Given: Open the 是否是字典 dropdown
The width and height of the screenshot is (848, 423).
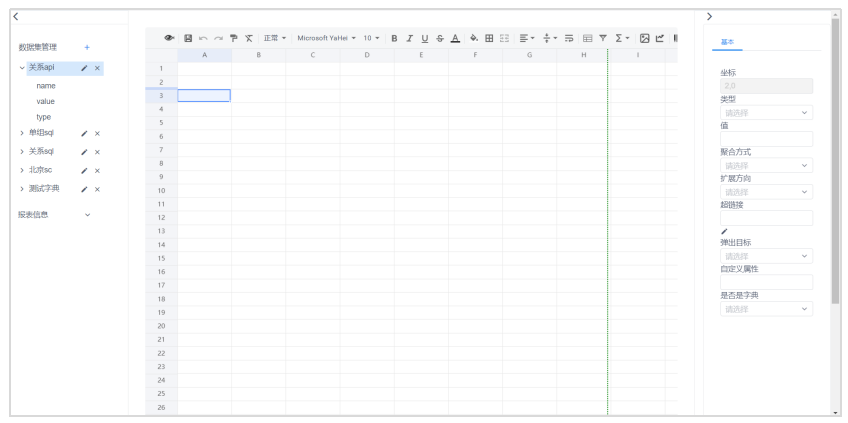Looking at the screenshot, I should [x=766, y=309].
